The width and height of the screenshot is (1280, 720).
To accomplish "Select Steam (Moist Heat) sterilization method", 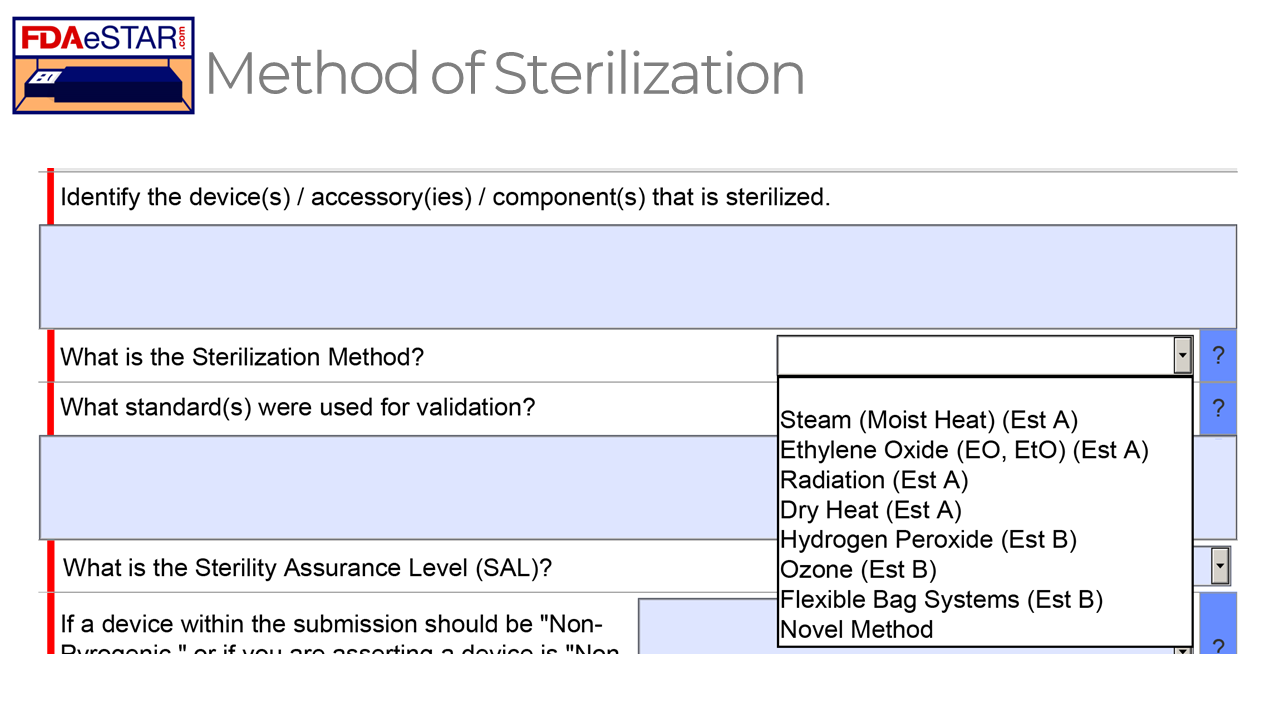I will pyautogui.click(x=928, y=420).
